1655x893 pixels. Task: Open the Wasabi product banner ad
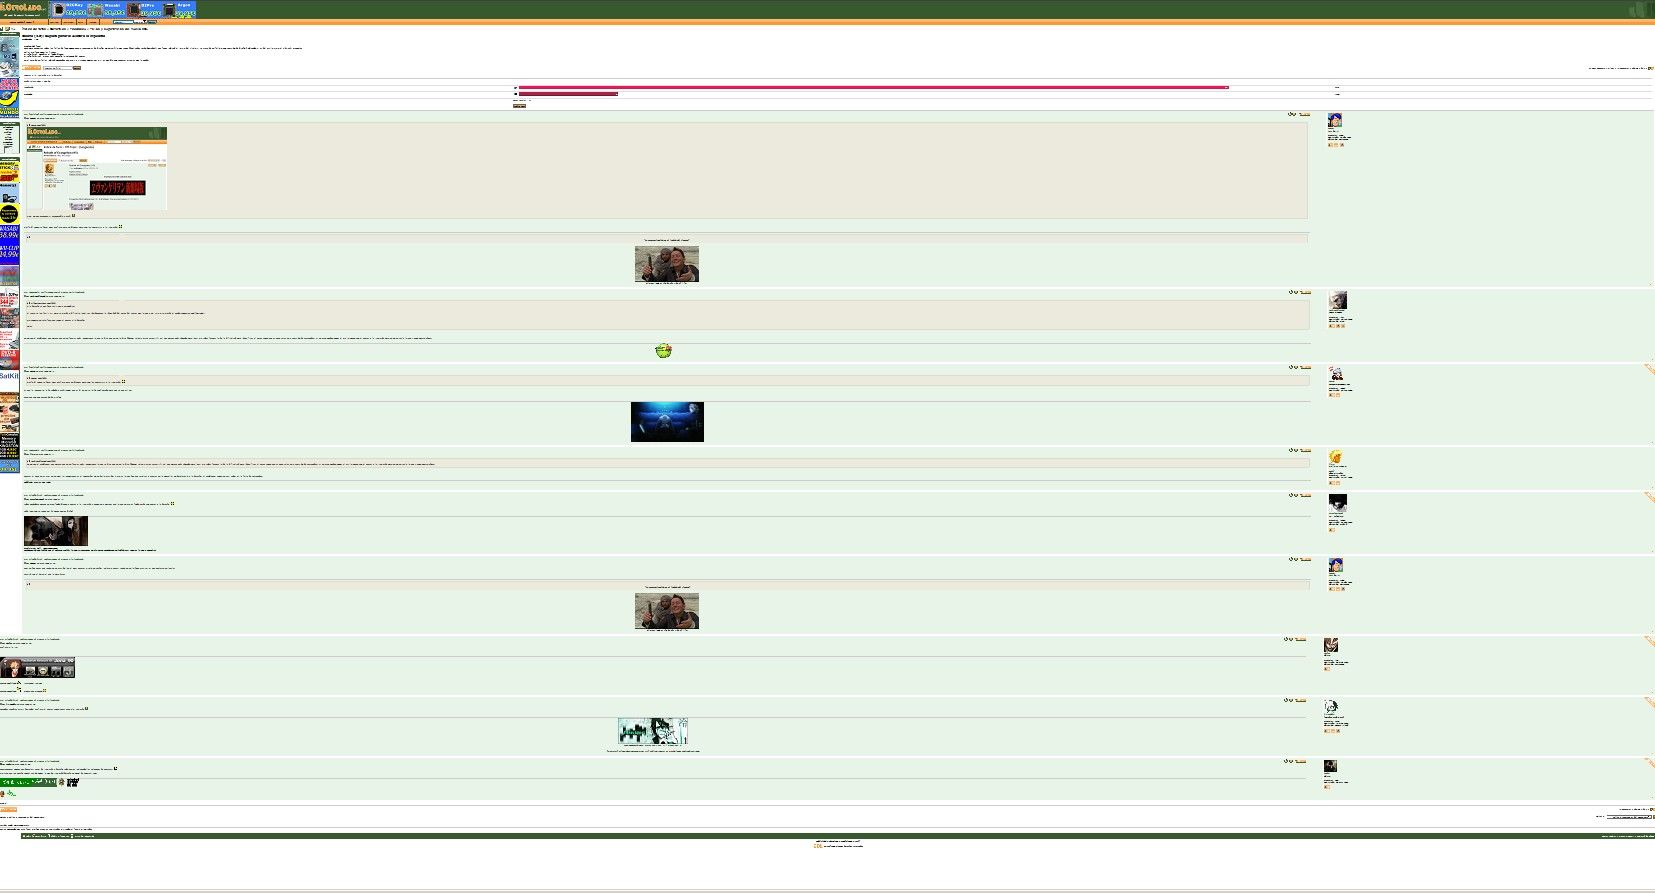coord(106,9)
